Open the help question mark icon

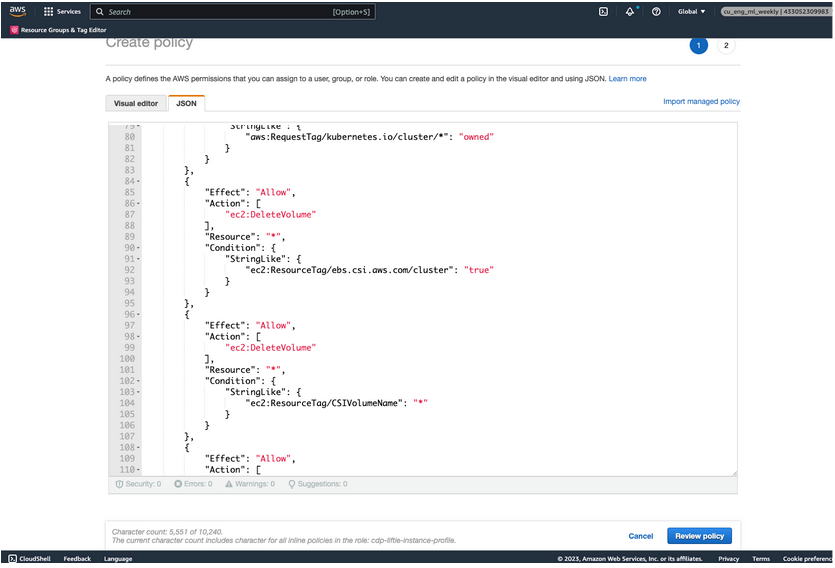pyautogui.click(x=656, y=12)
